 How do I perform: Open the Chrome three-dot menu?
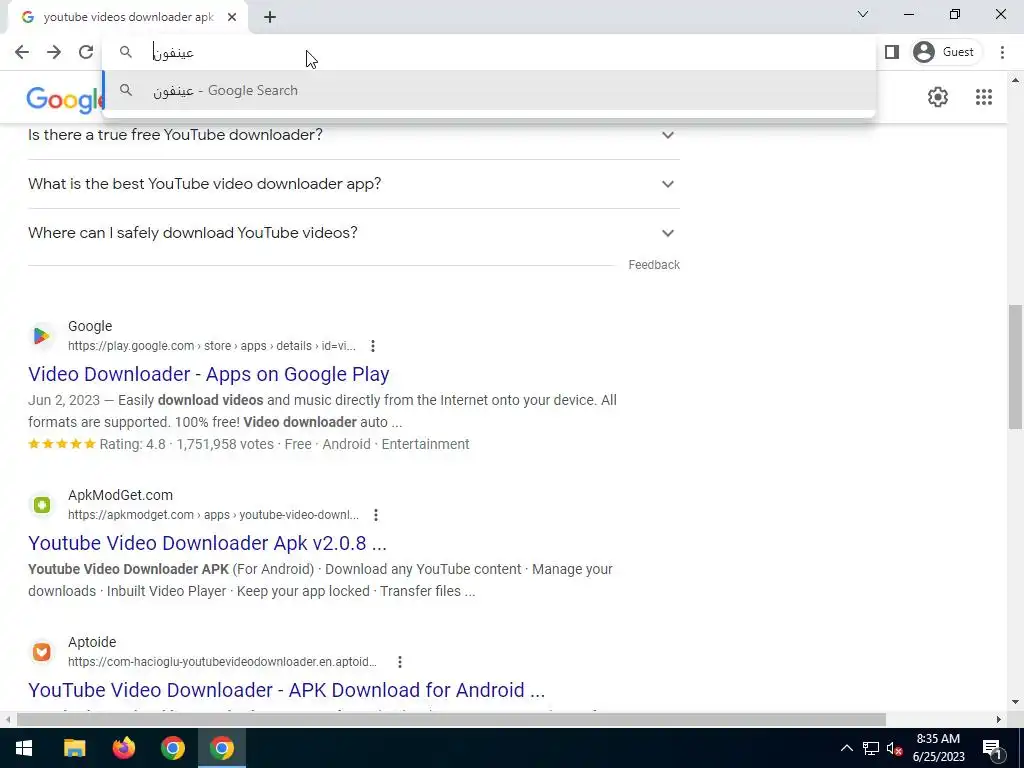(x=1002, y=52)
